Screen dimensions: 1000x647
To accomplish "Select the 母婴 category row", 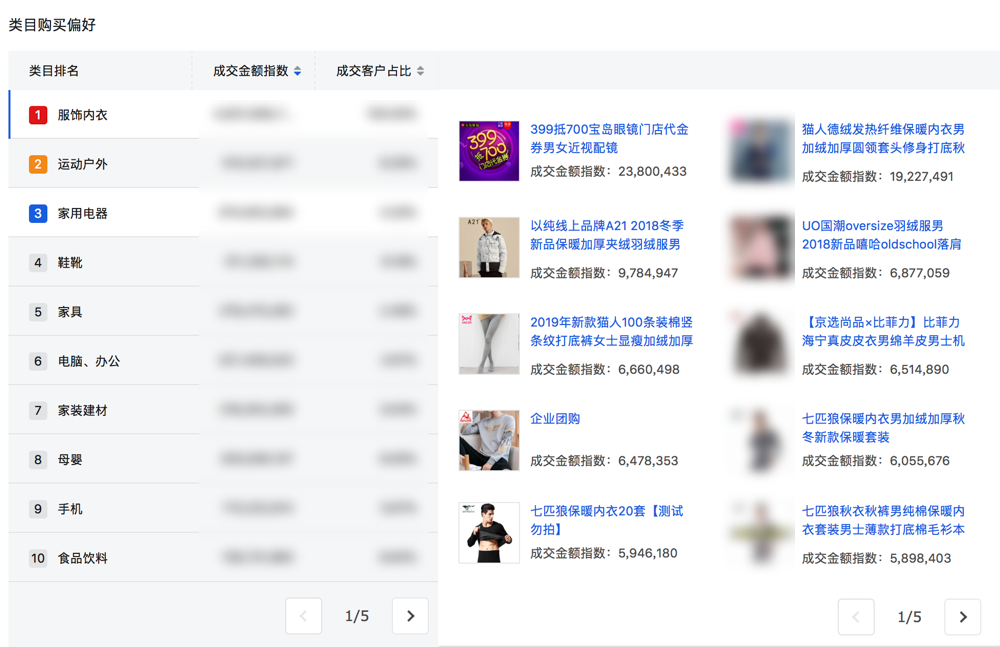I will pos(223,459).
